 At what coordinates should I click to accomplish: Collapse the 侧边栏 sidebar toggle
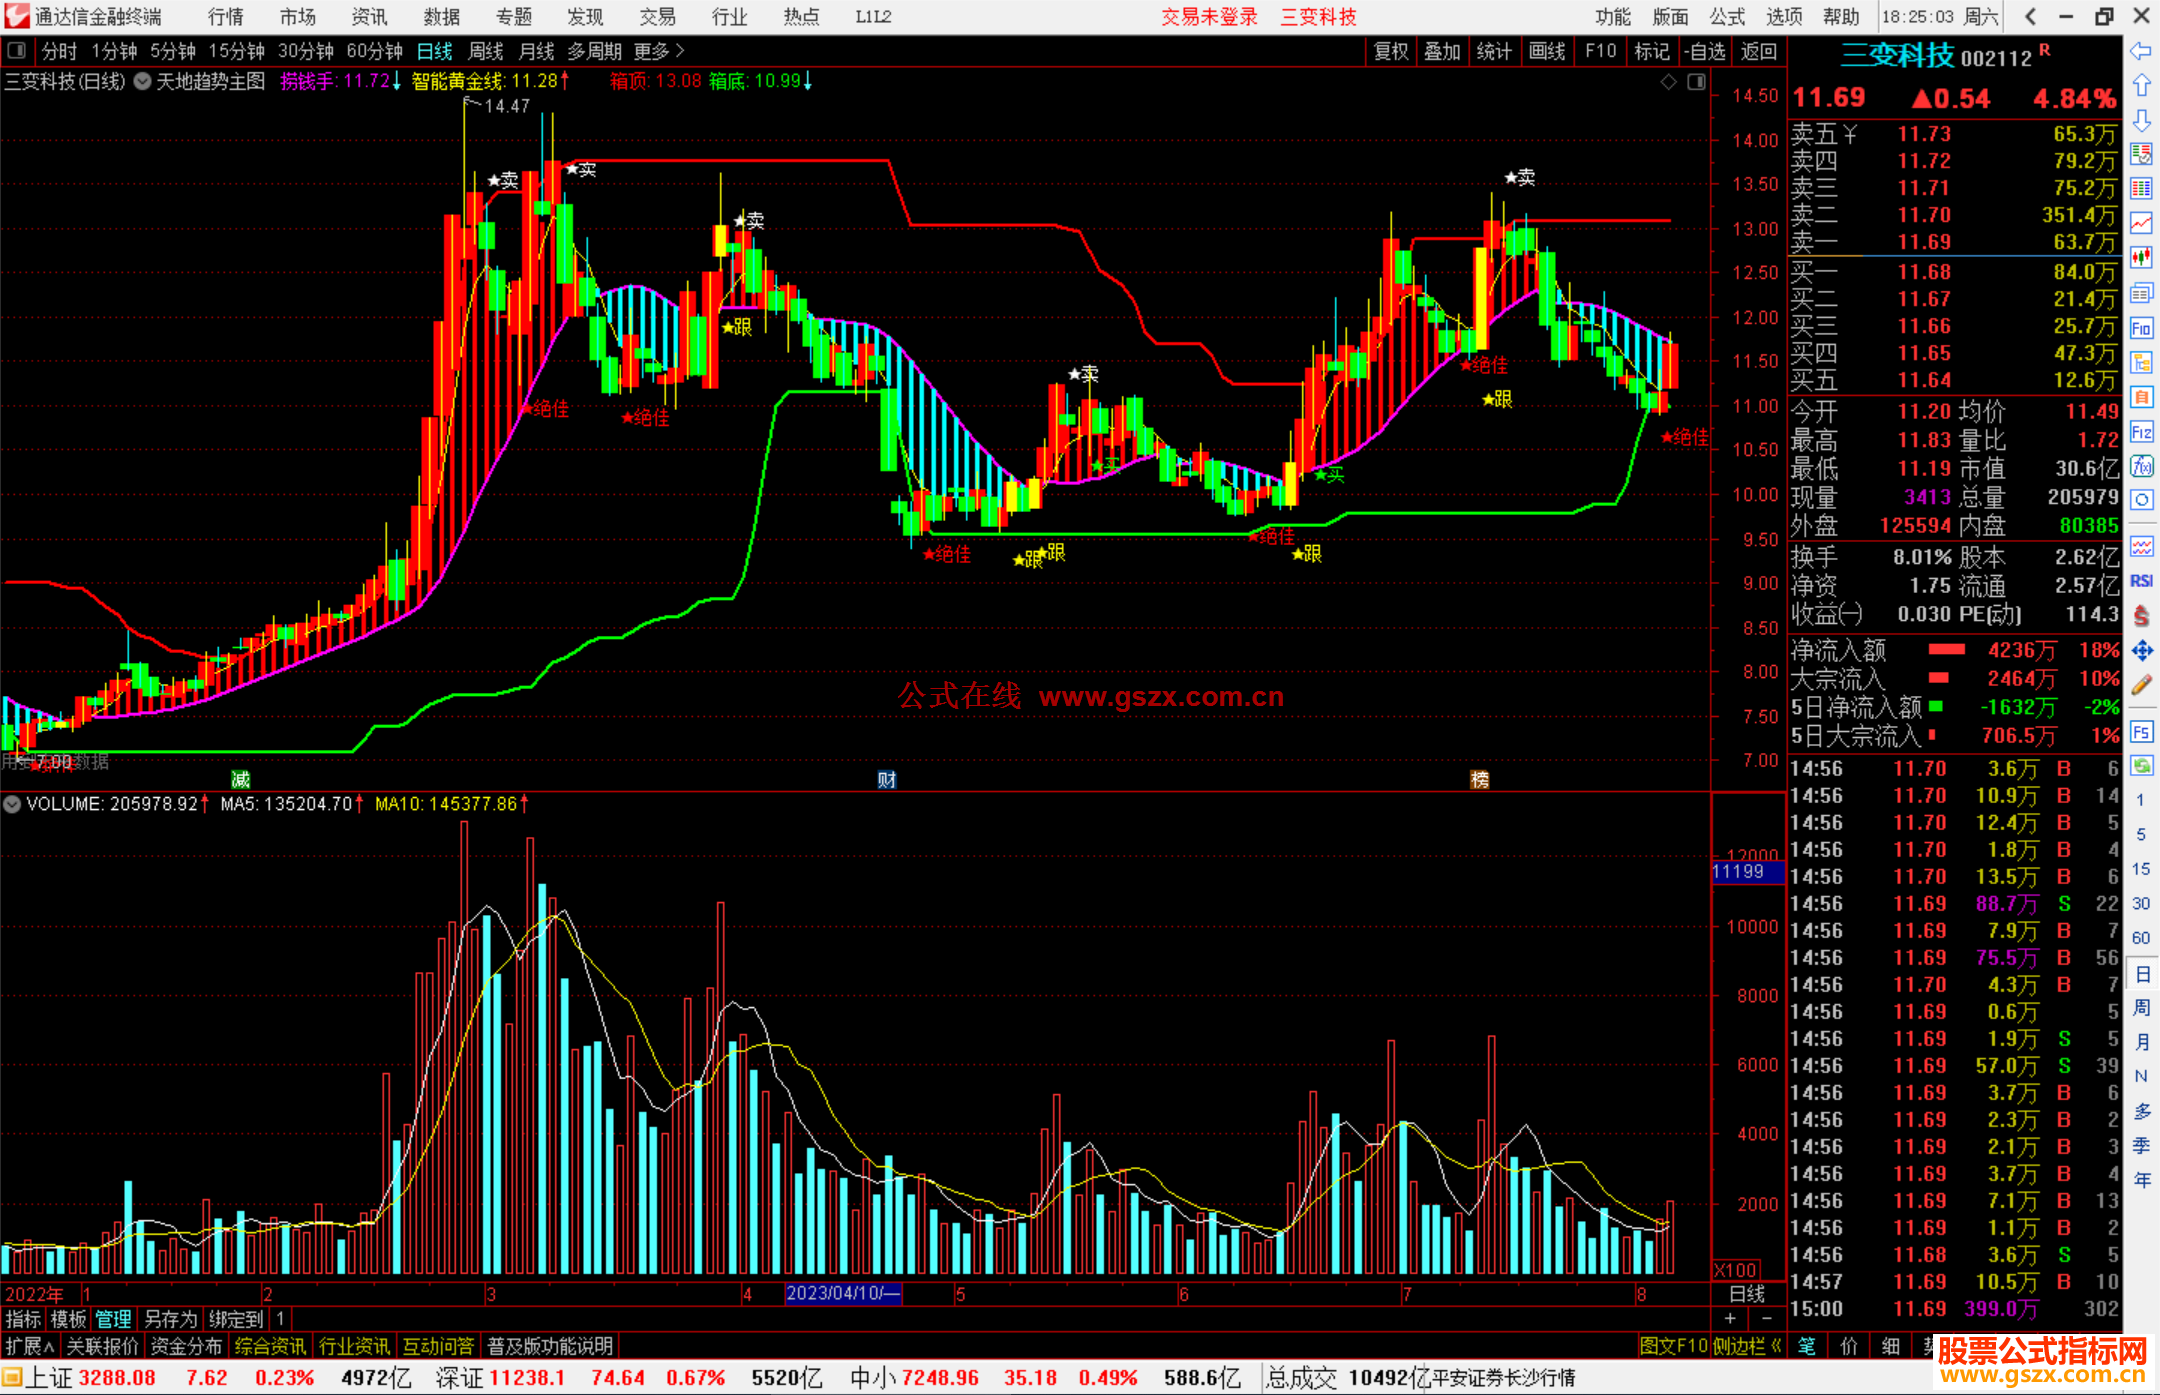click(x=1747, y=1346)
